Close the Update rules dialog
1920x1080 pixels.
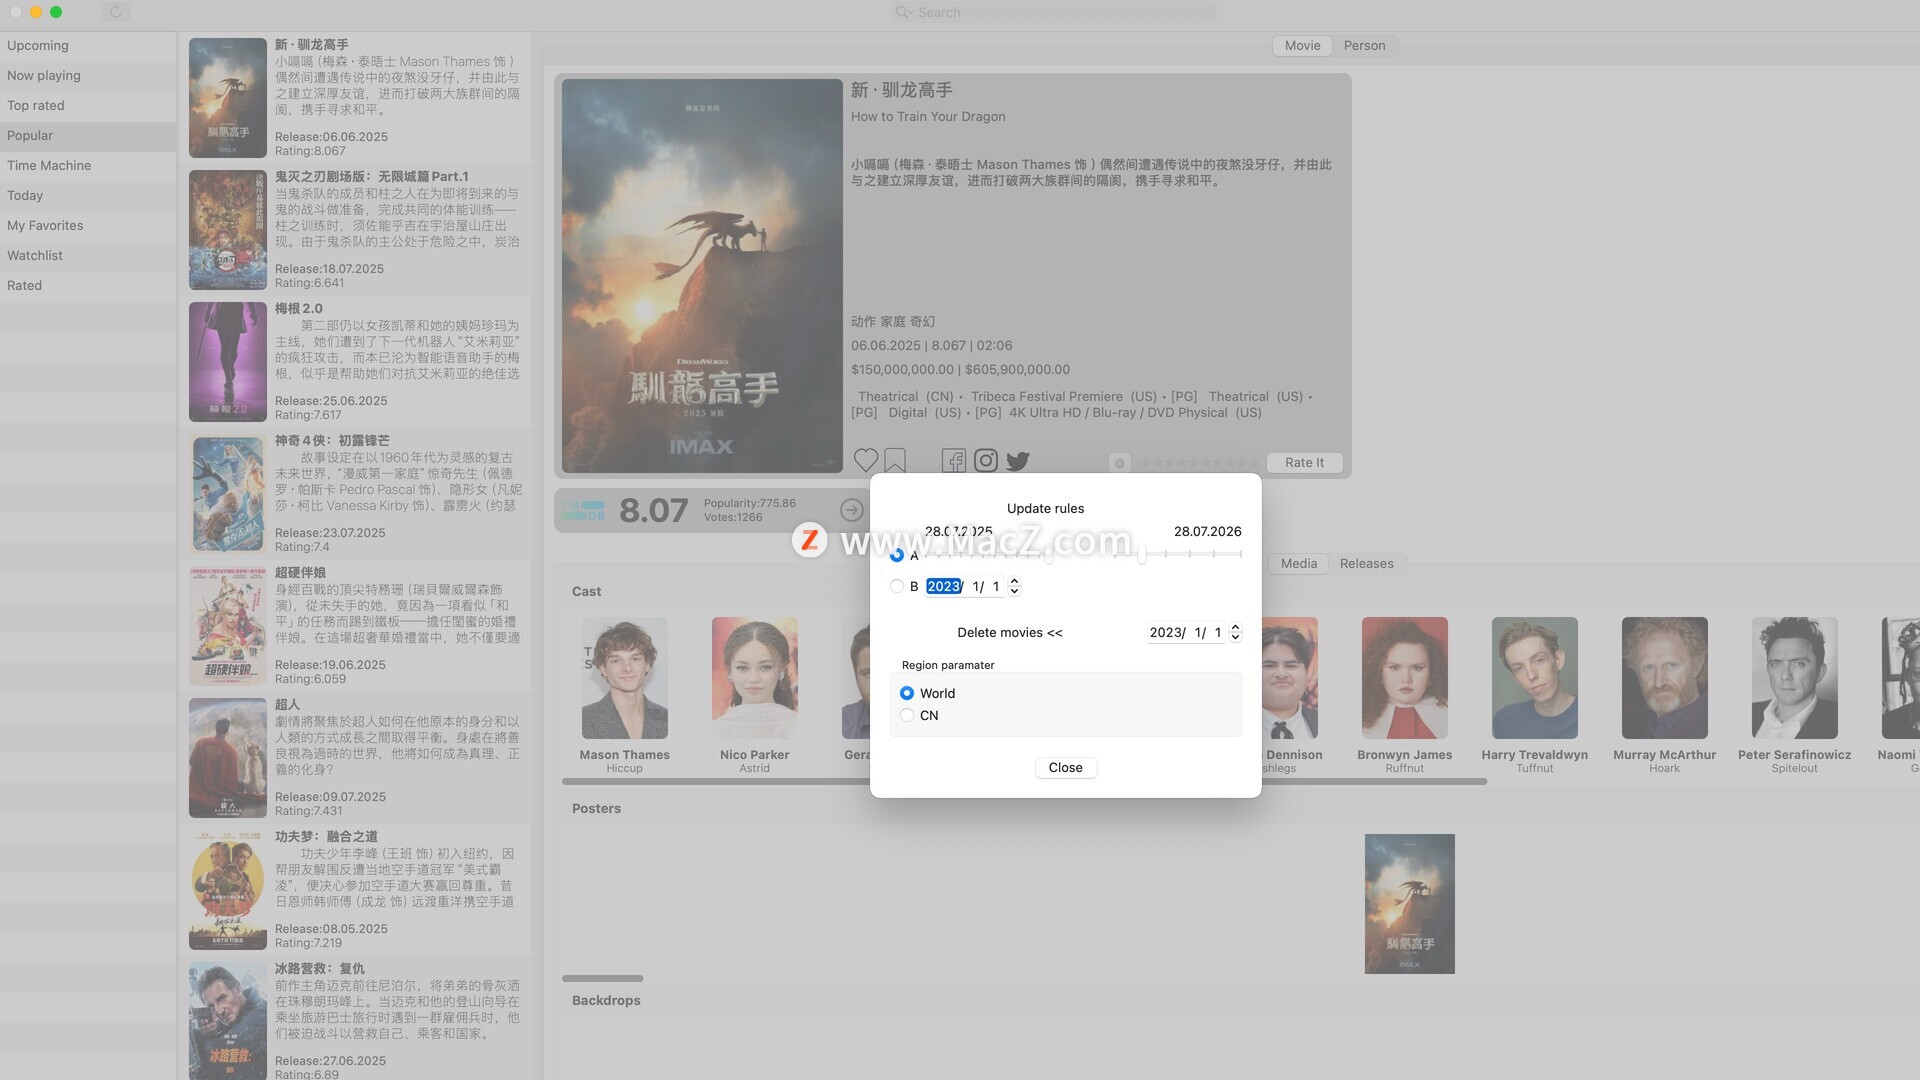[x=1065, y=767]
